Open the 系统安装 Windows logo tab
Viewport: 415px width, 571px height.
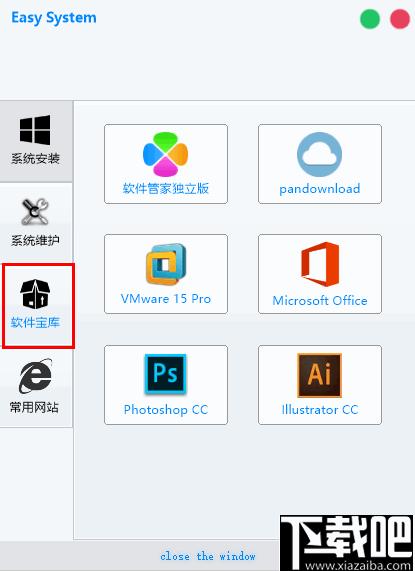[35, 142]
